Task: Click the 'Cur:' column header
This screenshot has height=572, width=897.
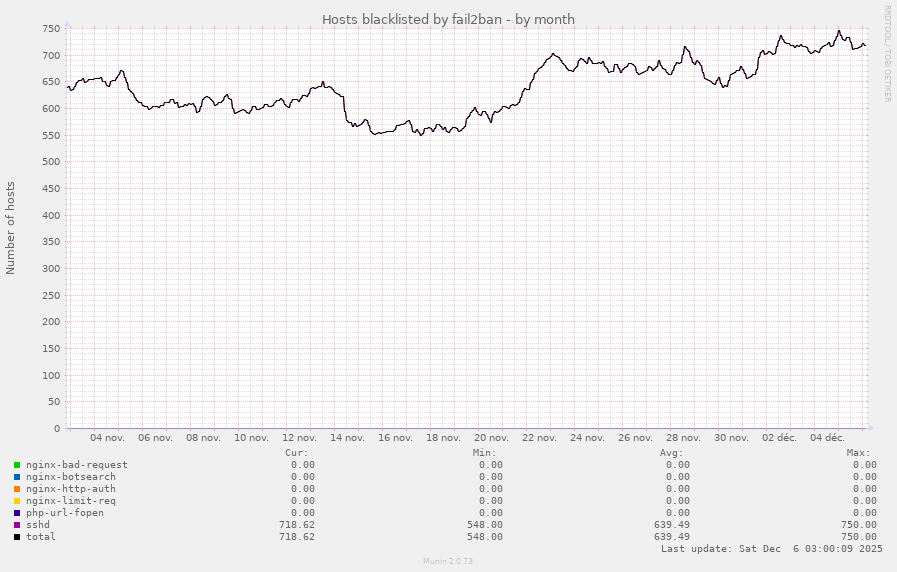Action: (297, 452)
